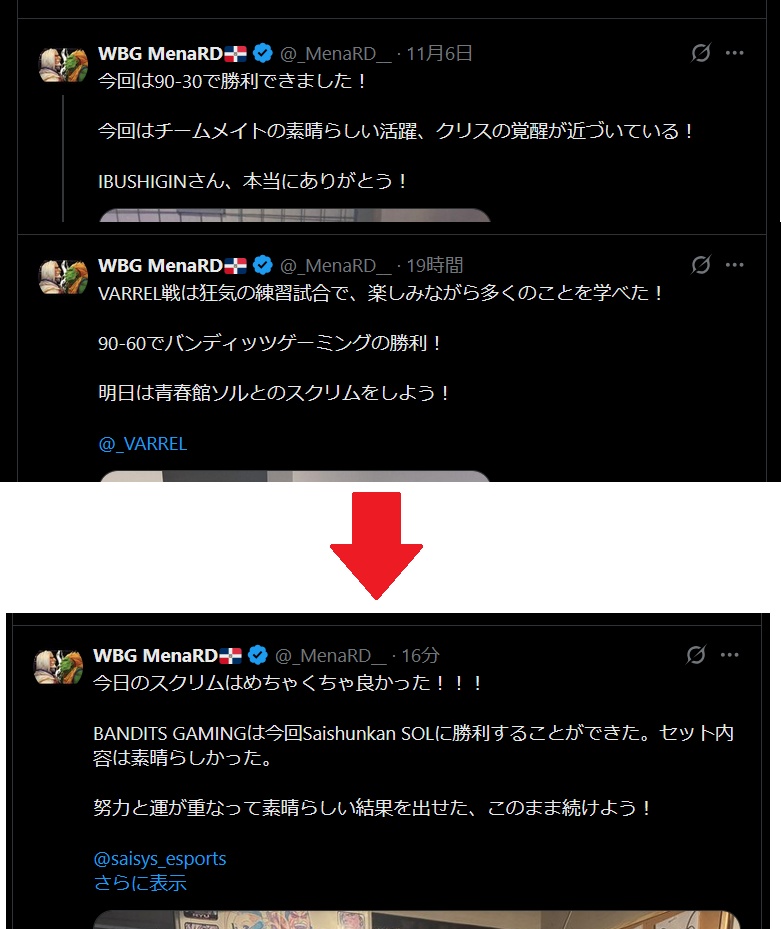
Task: Click Grok icon on 11月6日 tweet
Action: click(x=700, y=53)
